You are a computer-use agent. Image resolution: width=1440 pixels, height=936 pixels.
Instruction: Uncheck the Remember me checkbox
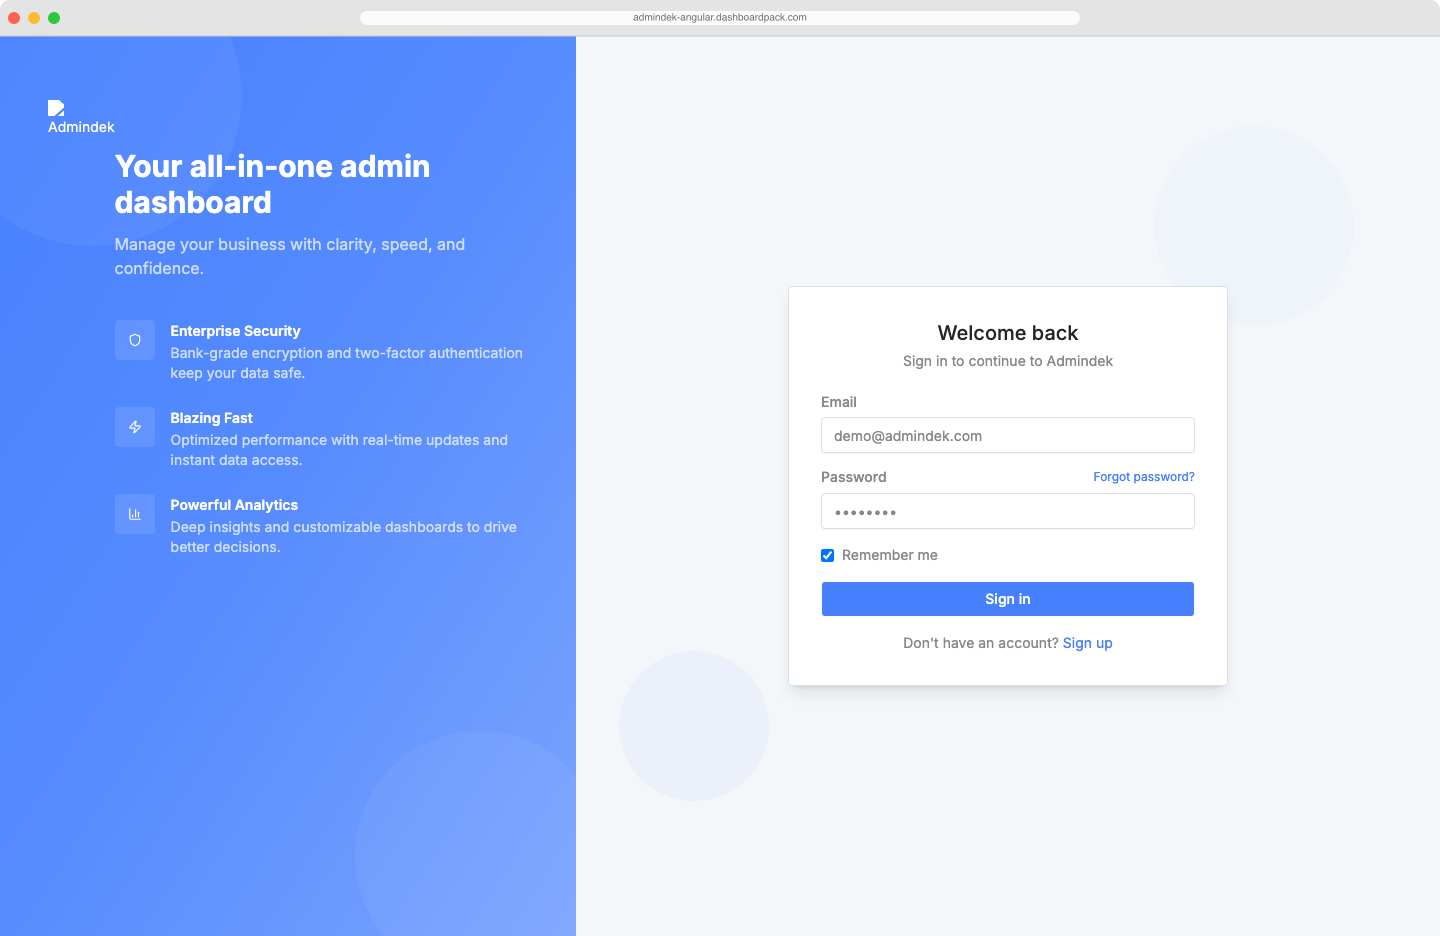827,554
